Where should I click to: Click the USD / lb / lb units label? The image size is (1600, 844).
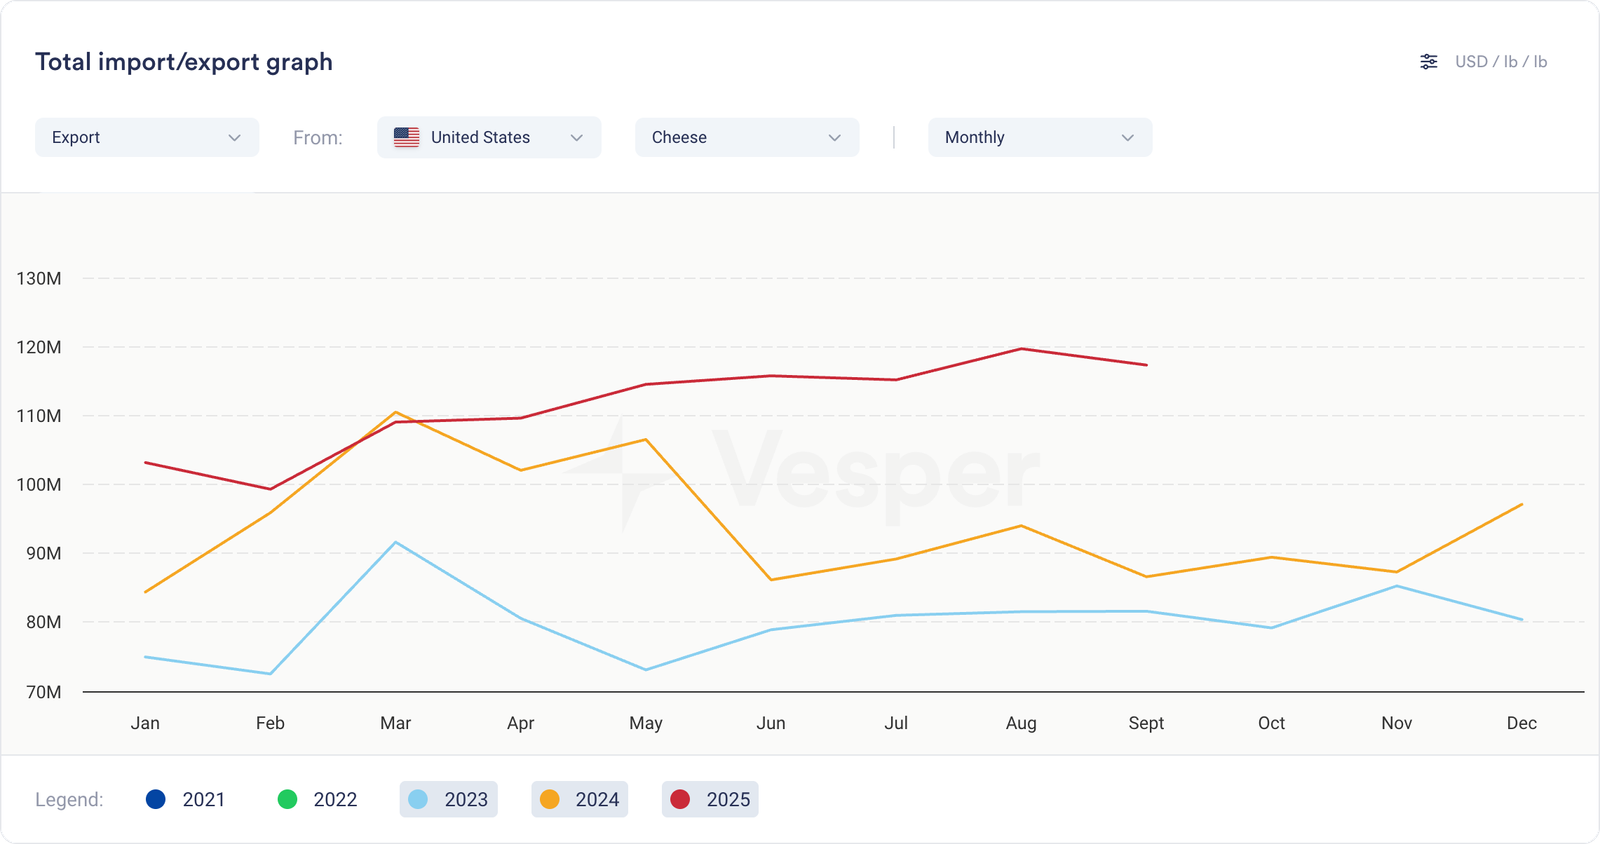[x=1500, y=62]
